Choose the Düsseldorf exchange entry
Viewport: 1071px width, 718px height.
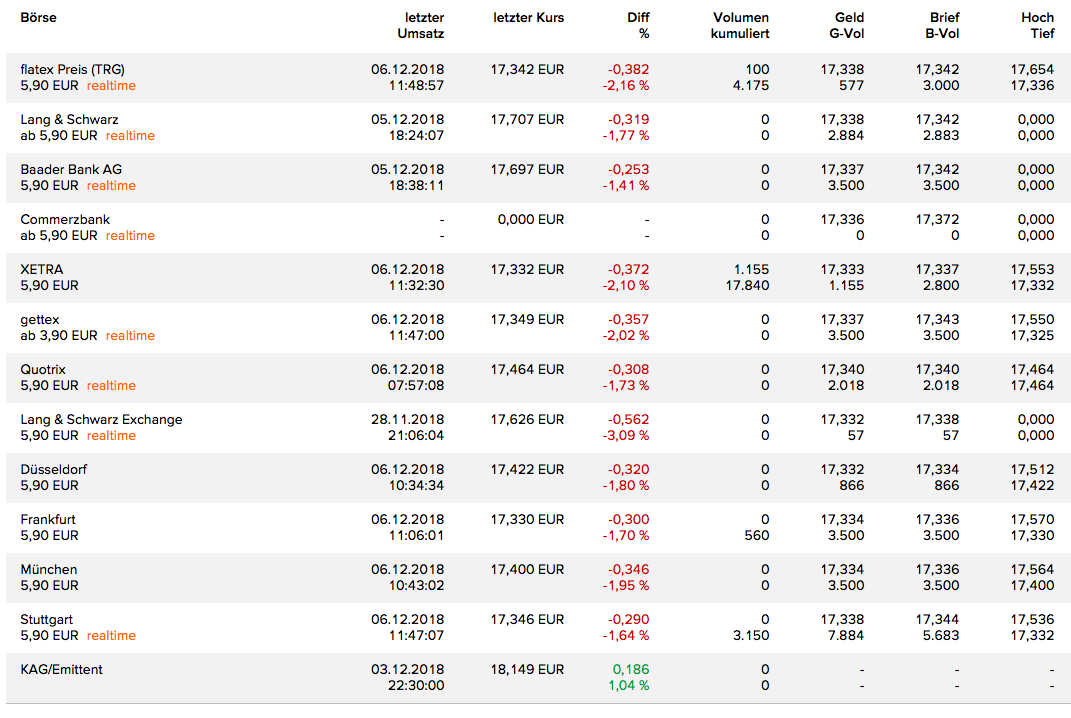pos(54,470)
